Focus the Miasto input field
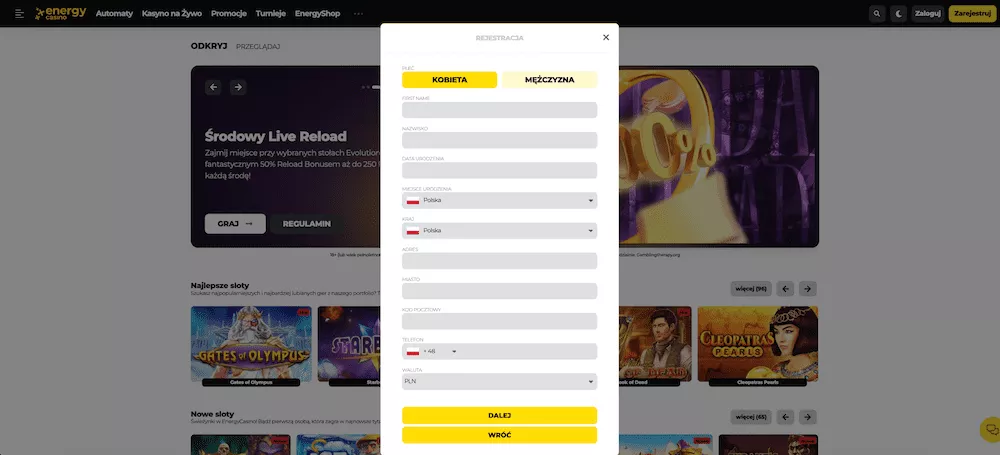This screenshot has height=455, width=1000. click(x=499, y=291)
